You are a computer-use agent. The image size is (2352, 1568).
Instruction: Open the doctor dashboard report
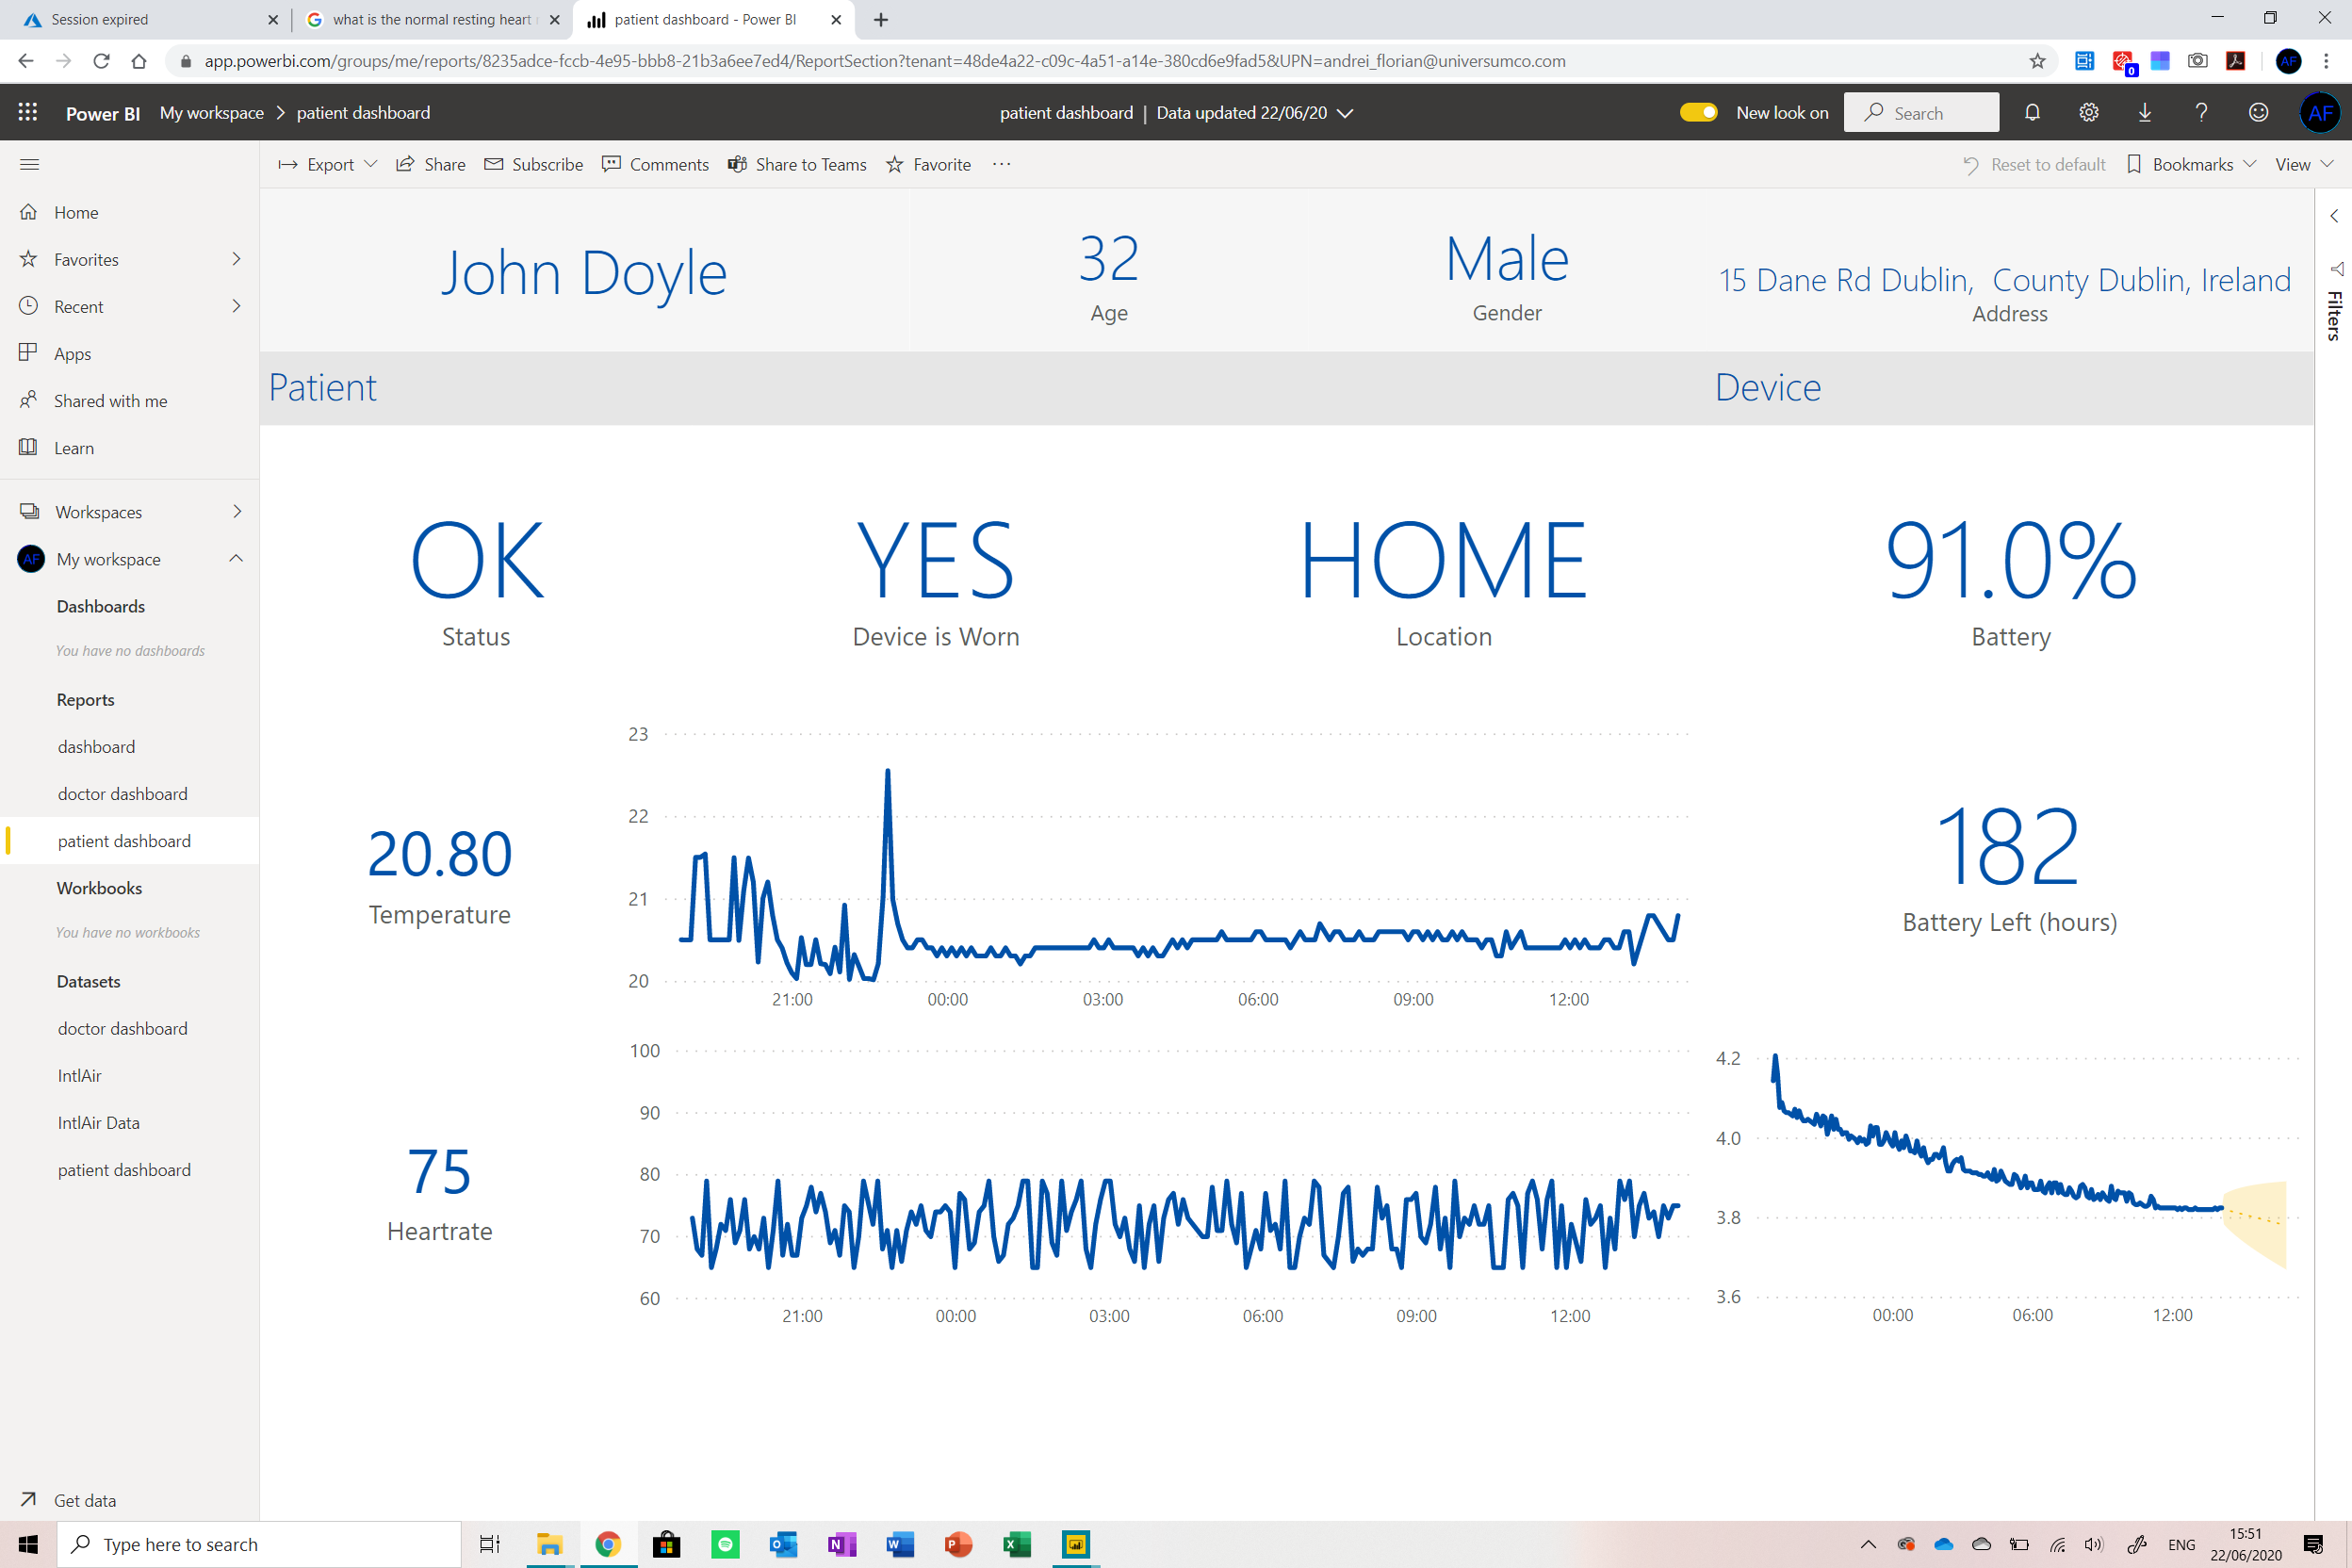pyautogui.click(x=122, y=794)
